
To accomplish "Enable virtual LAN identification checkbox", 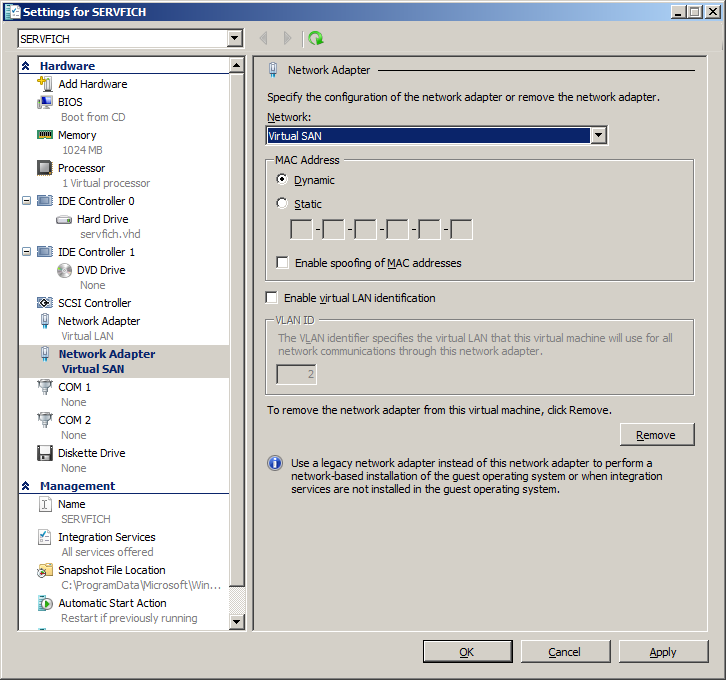I will (x=271, y=297).
